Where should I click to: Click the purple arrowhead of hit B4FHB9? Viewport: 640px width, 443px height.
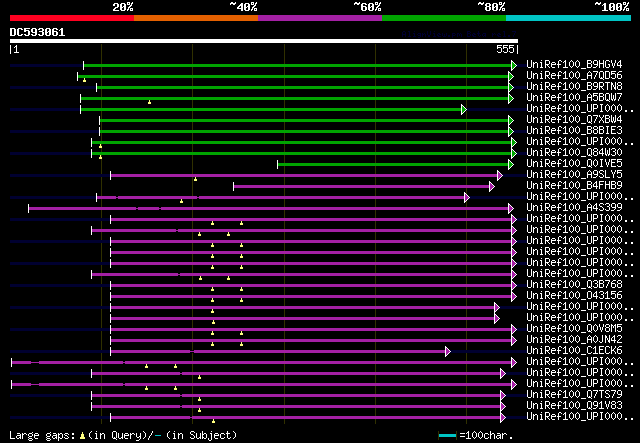[491, 186]
